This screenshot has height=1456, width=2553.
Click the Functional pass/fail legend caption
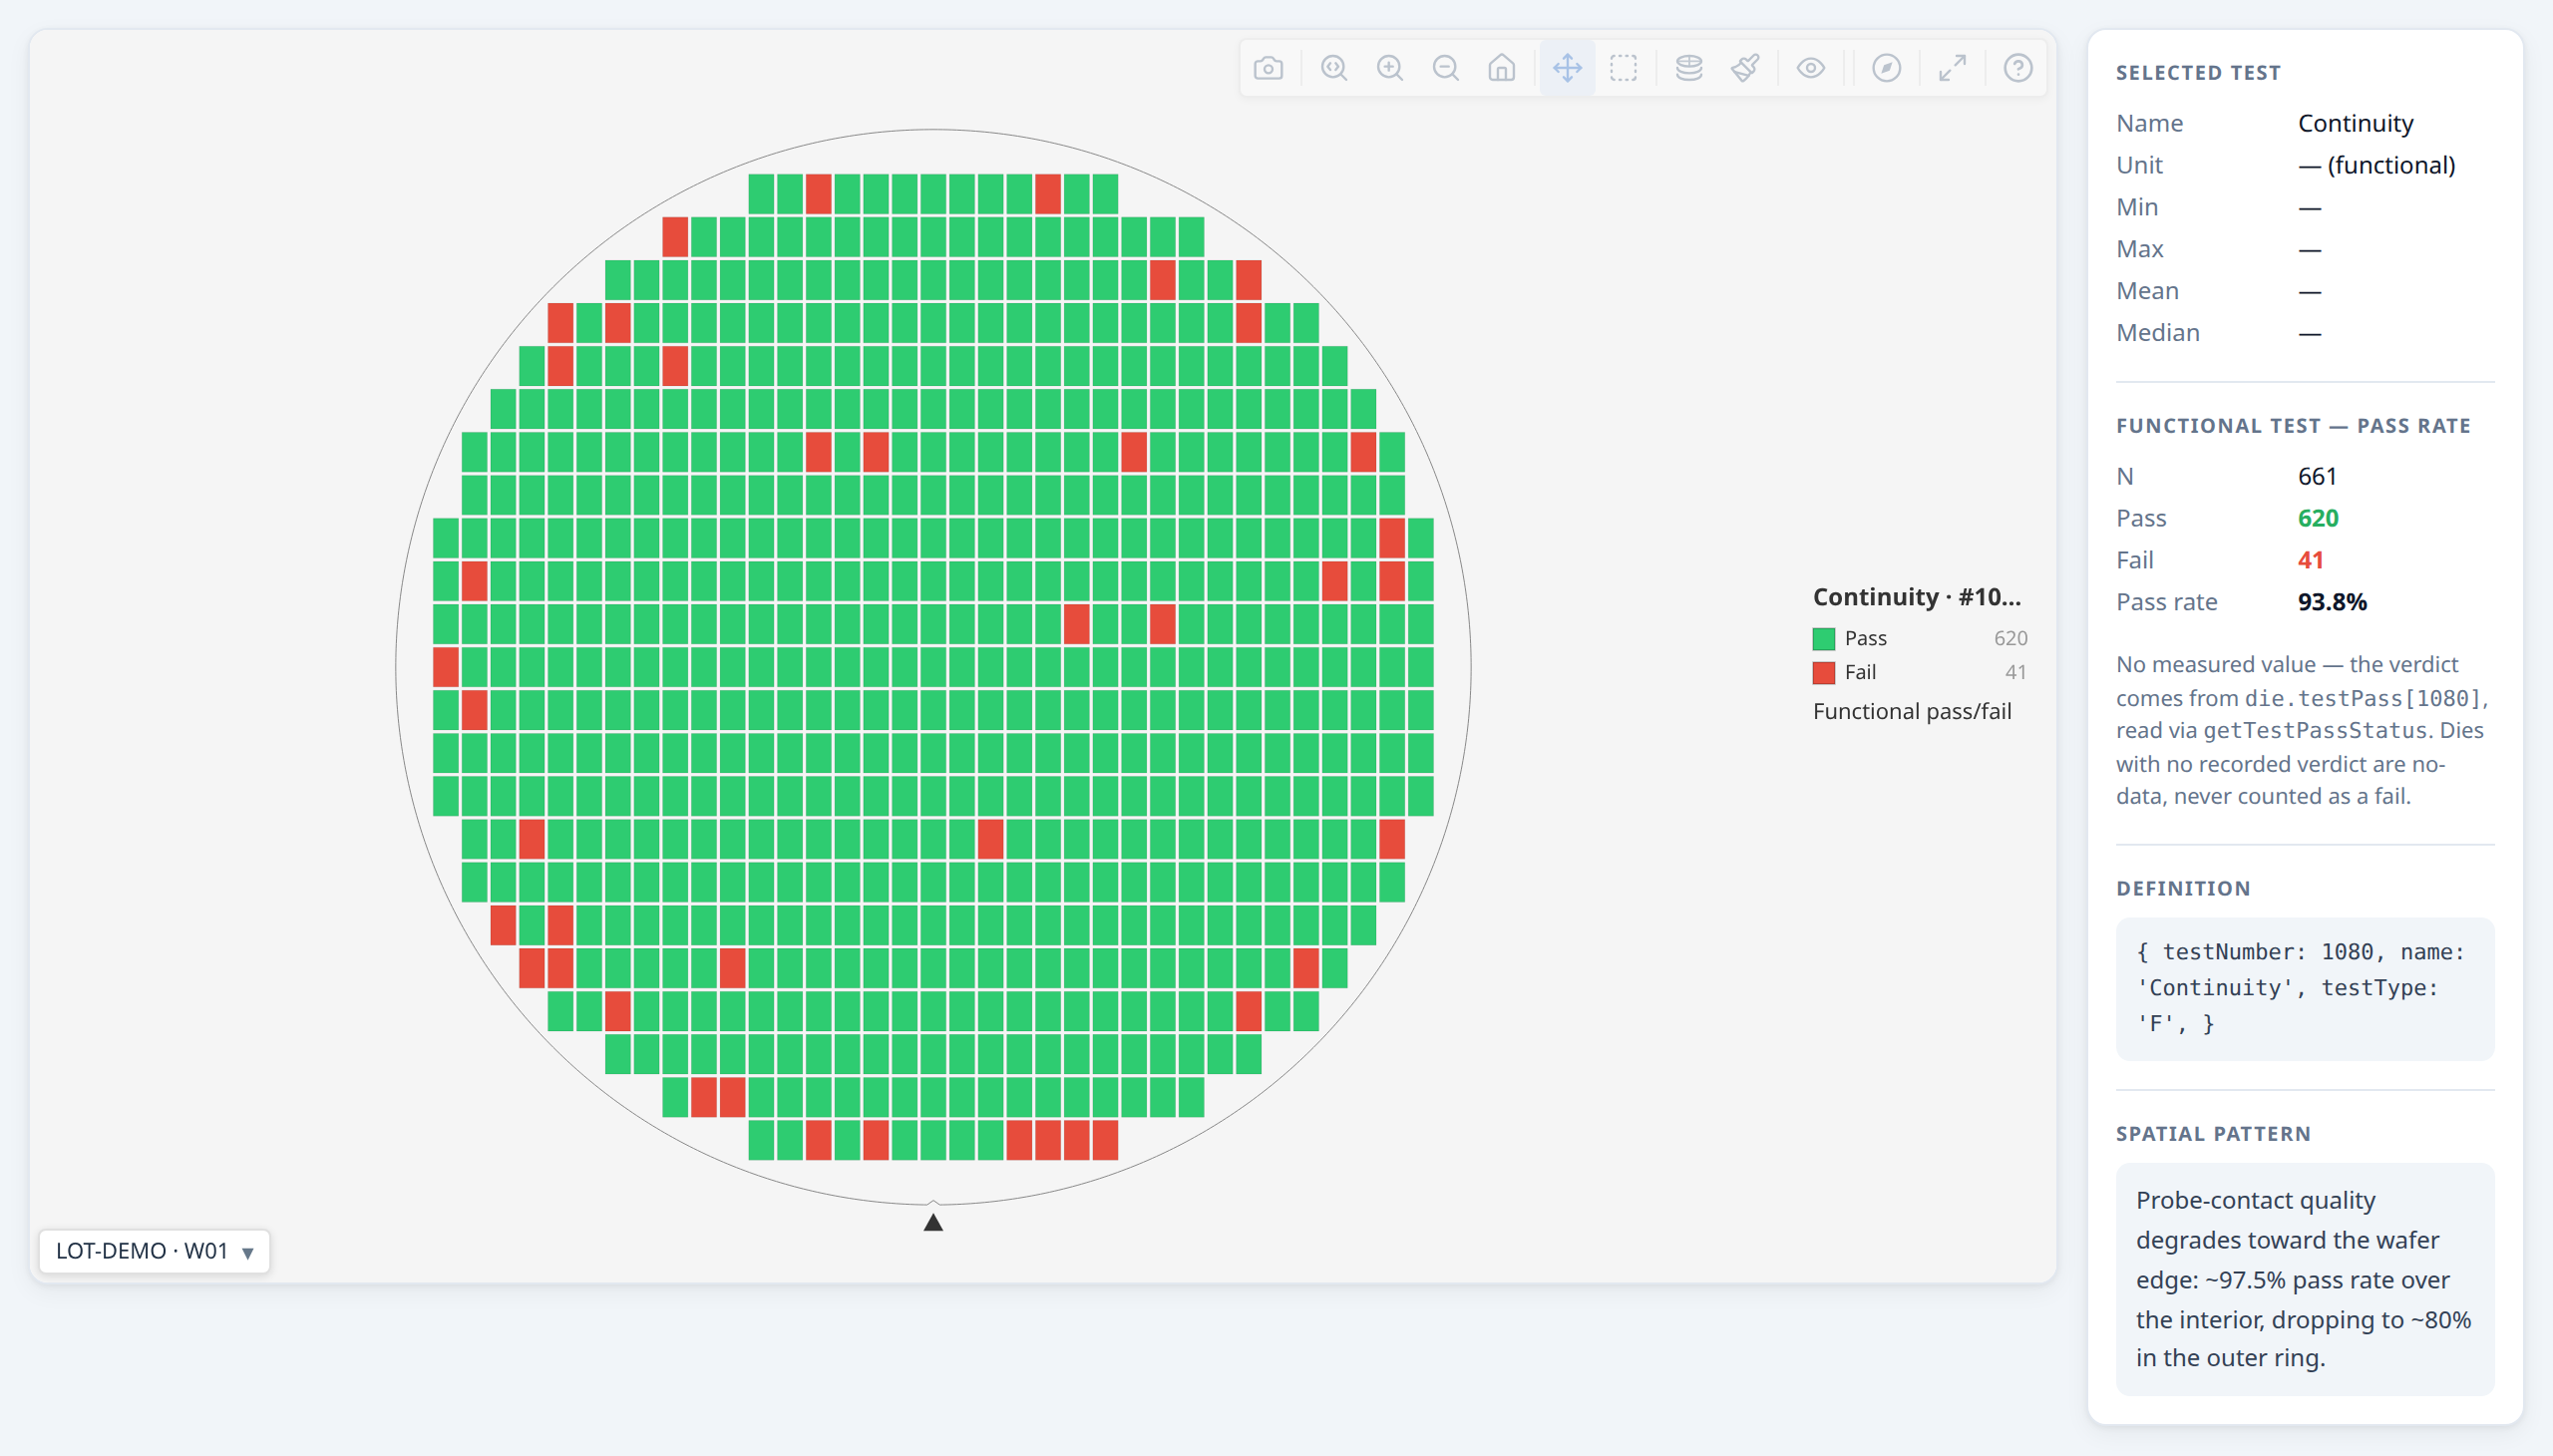point(1912,711)
